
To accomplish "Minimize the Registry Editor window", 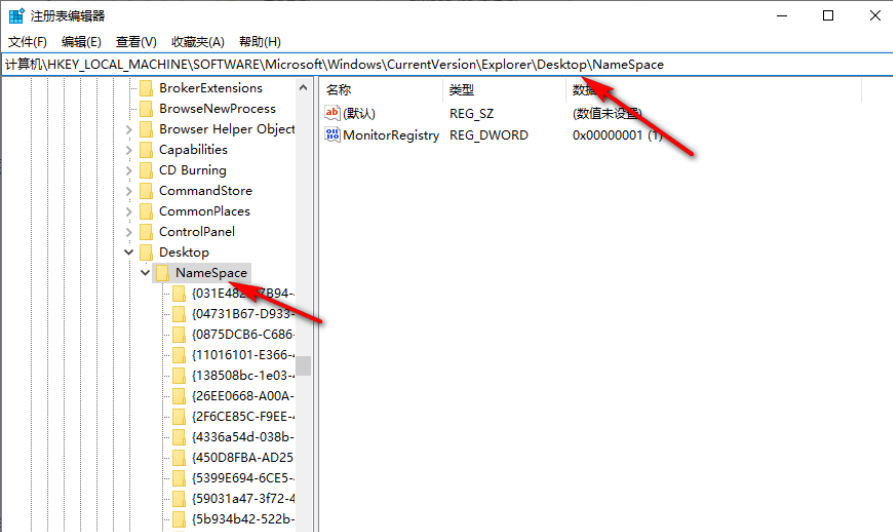I will [782, 15].
